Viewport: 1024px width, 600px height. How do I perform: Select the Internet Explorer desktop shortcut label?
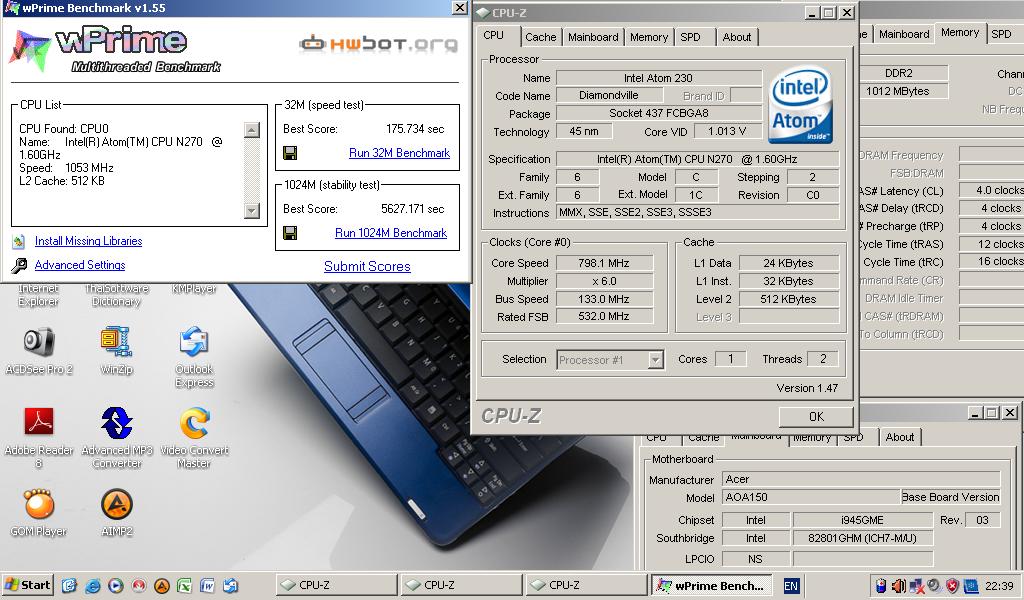pyautogui.click(x=39, y=294)
